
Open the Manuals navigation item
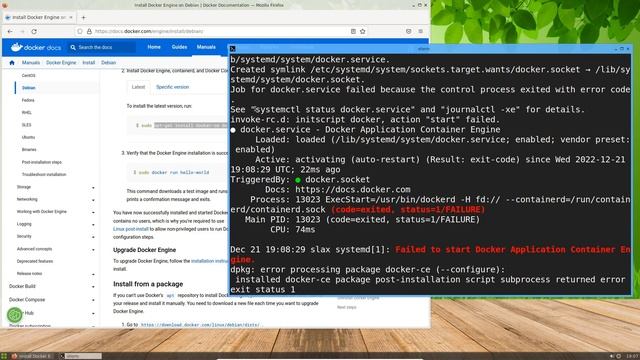coord(206,47)
